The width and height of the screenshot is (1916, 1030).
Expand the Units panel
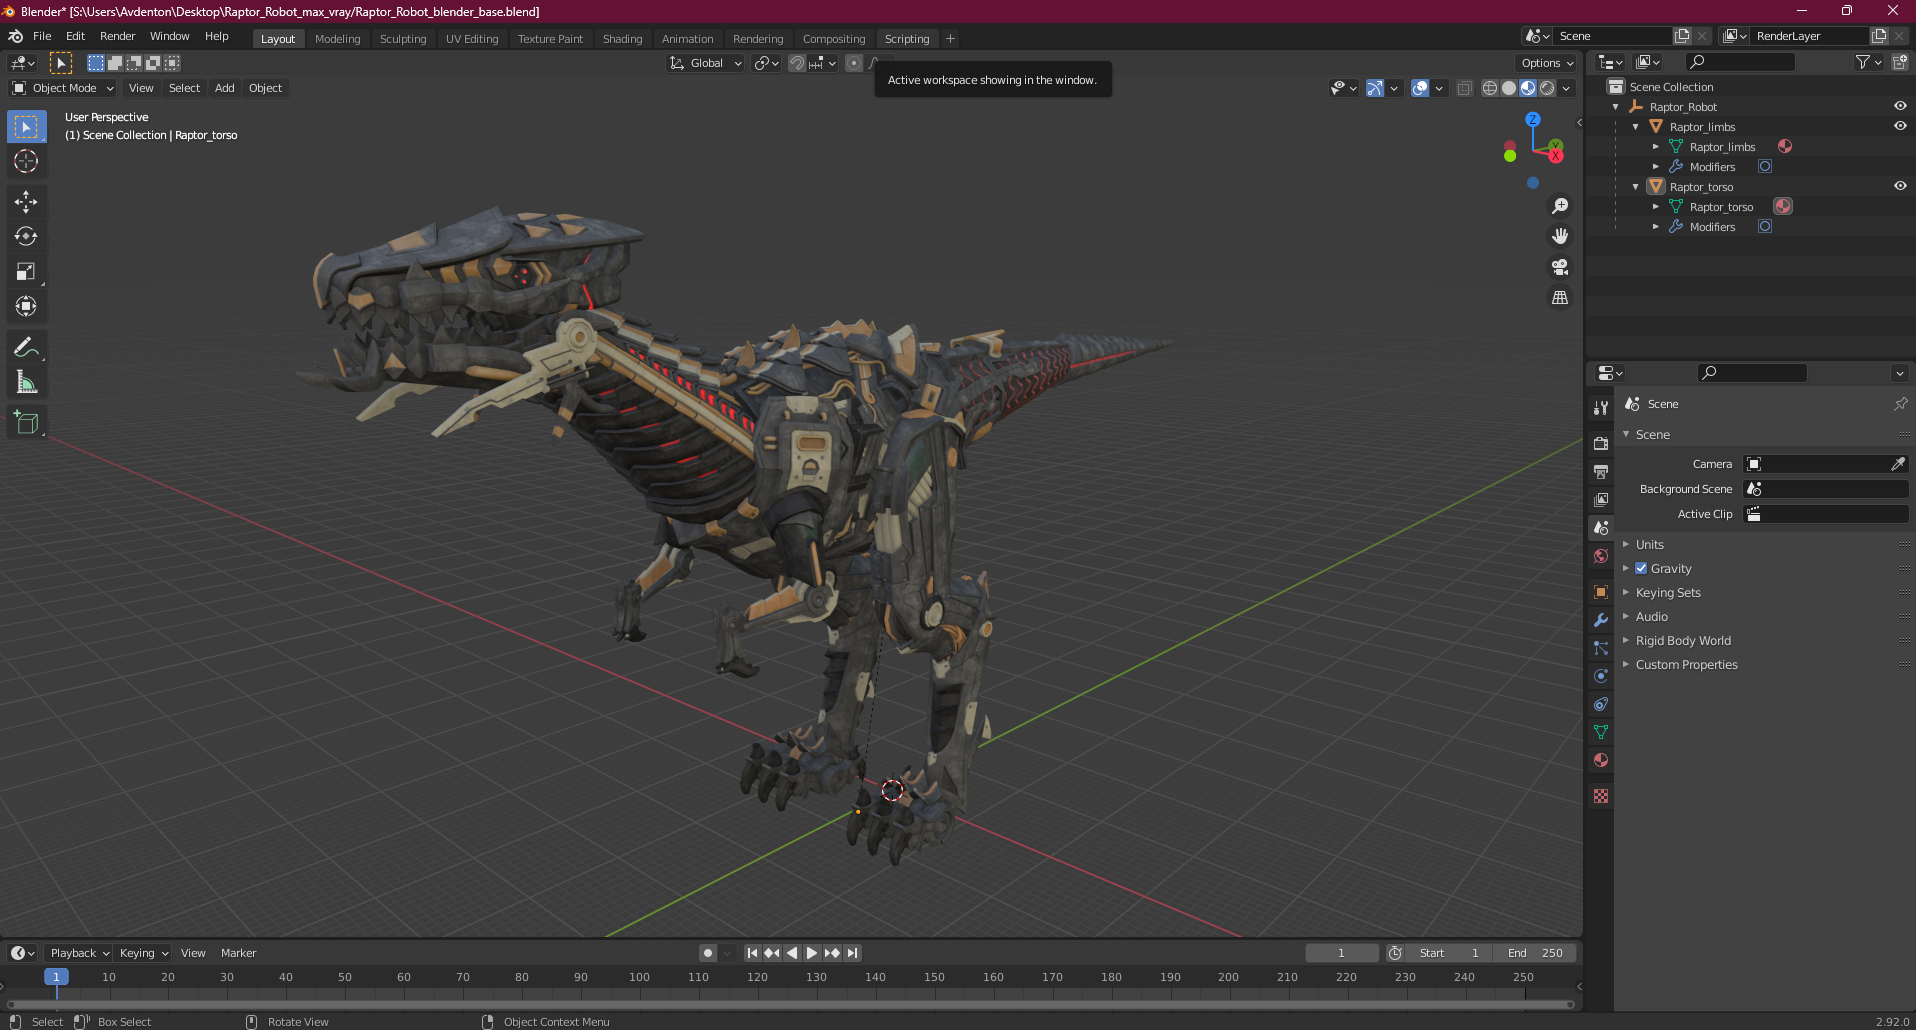pyautogui.click(x=1649, y=544)
